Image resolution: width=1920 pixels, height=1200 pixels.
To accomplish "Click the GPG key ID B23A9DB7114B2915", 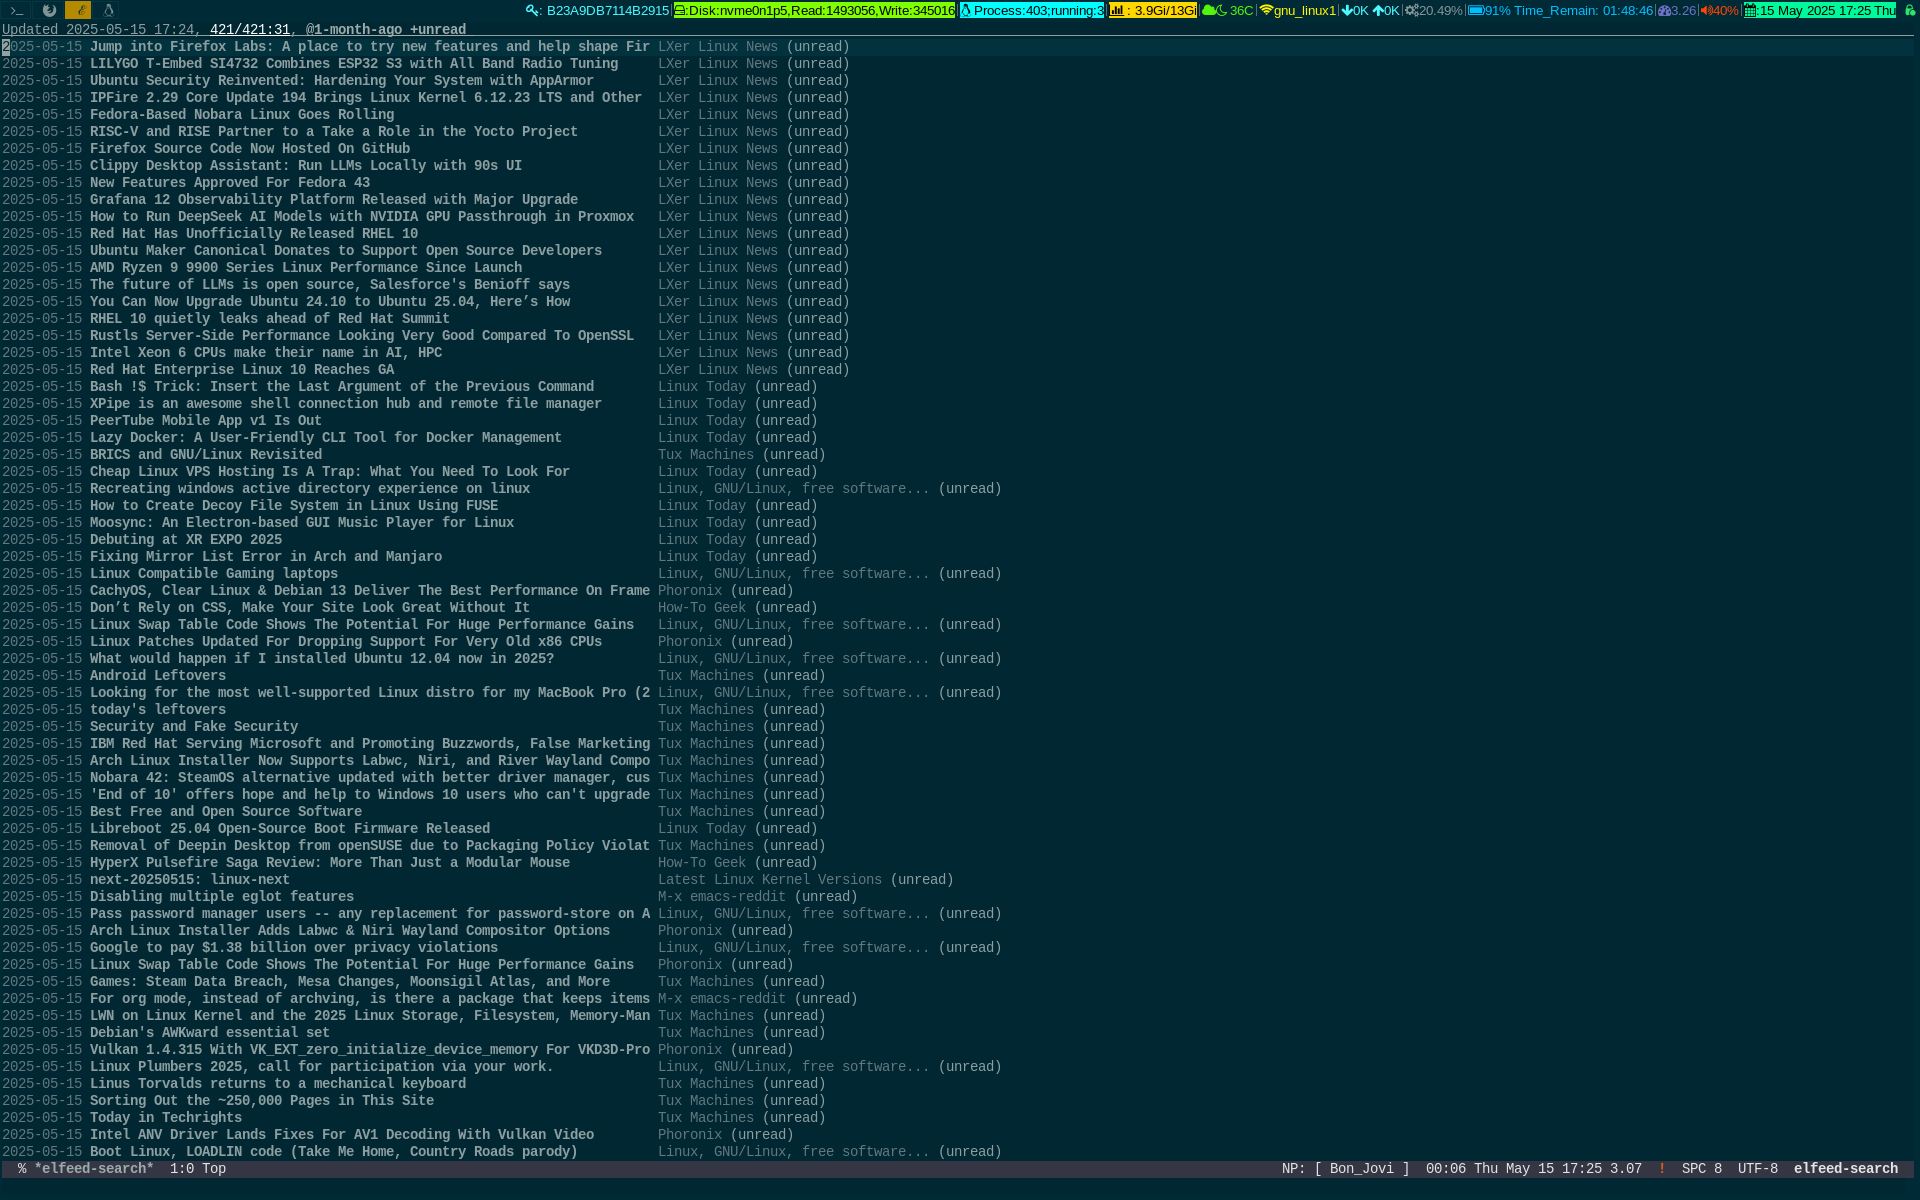I will 608,11.
